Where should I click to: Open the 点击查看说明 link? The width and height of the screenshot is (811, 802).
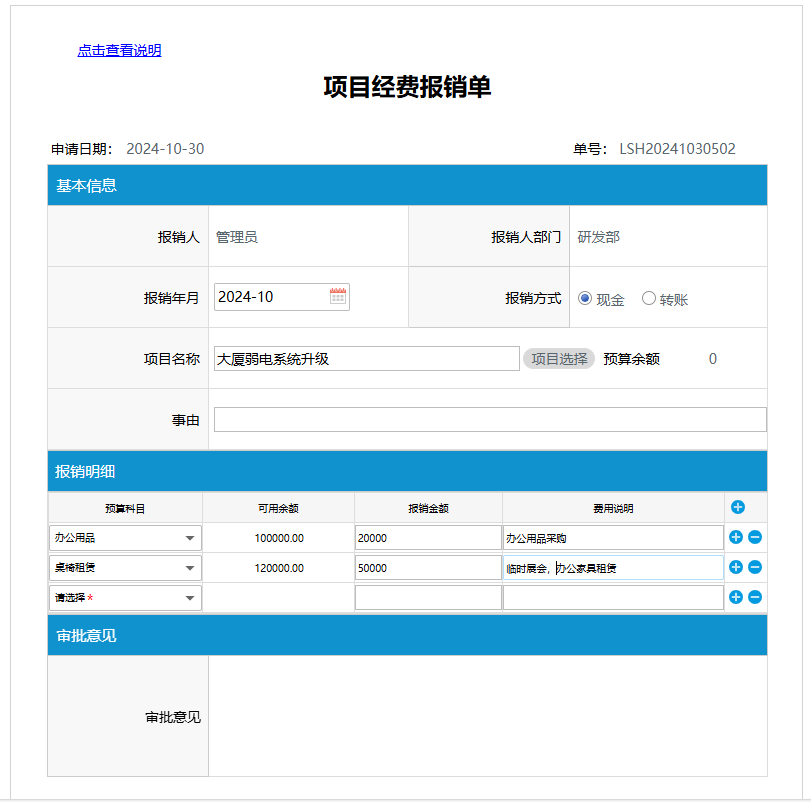coord(119,50)
